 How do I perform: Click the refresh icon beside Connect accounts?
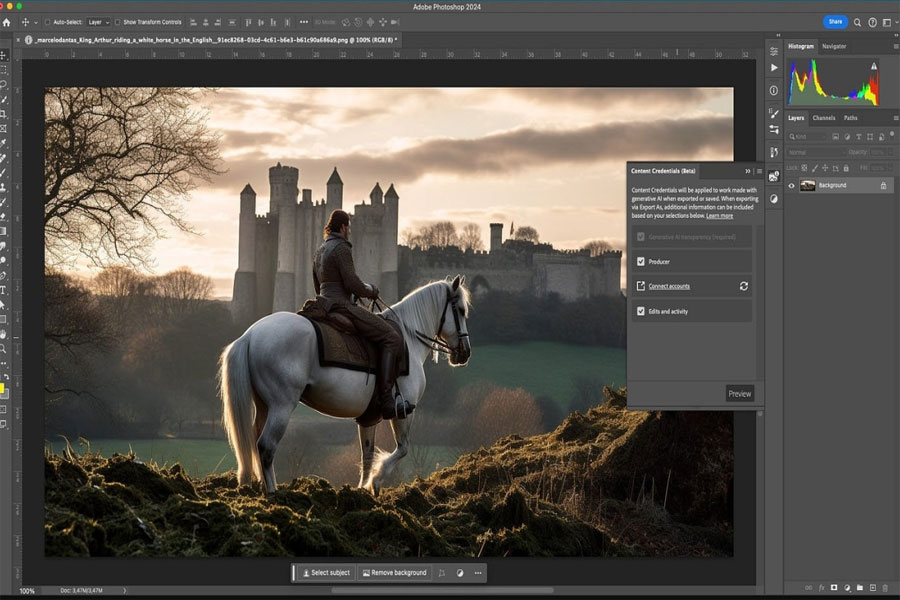[743, 286]
